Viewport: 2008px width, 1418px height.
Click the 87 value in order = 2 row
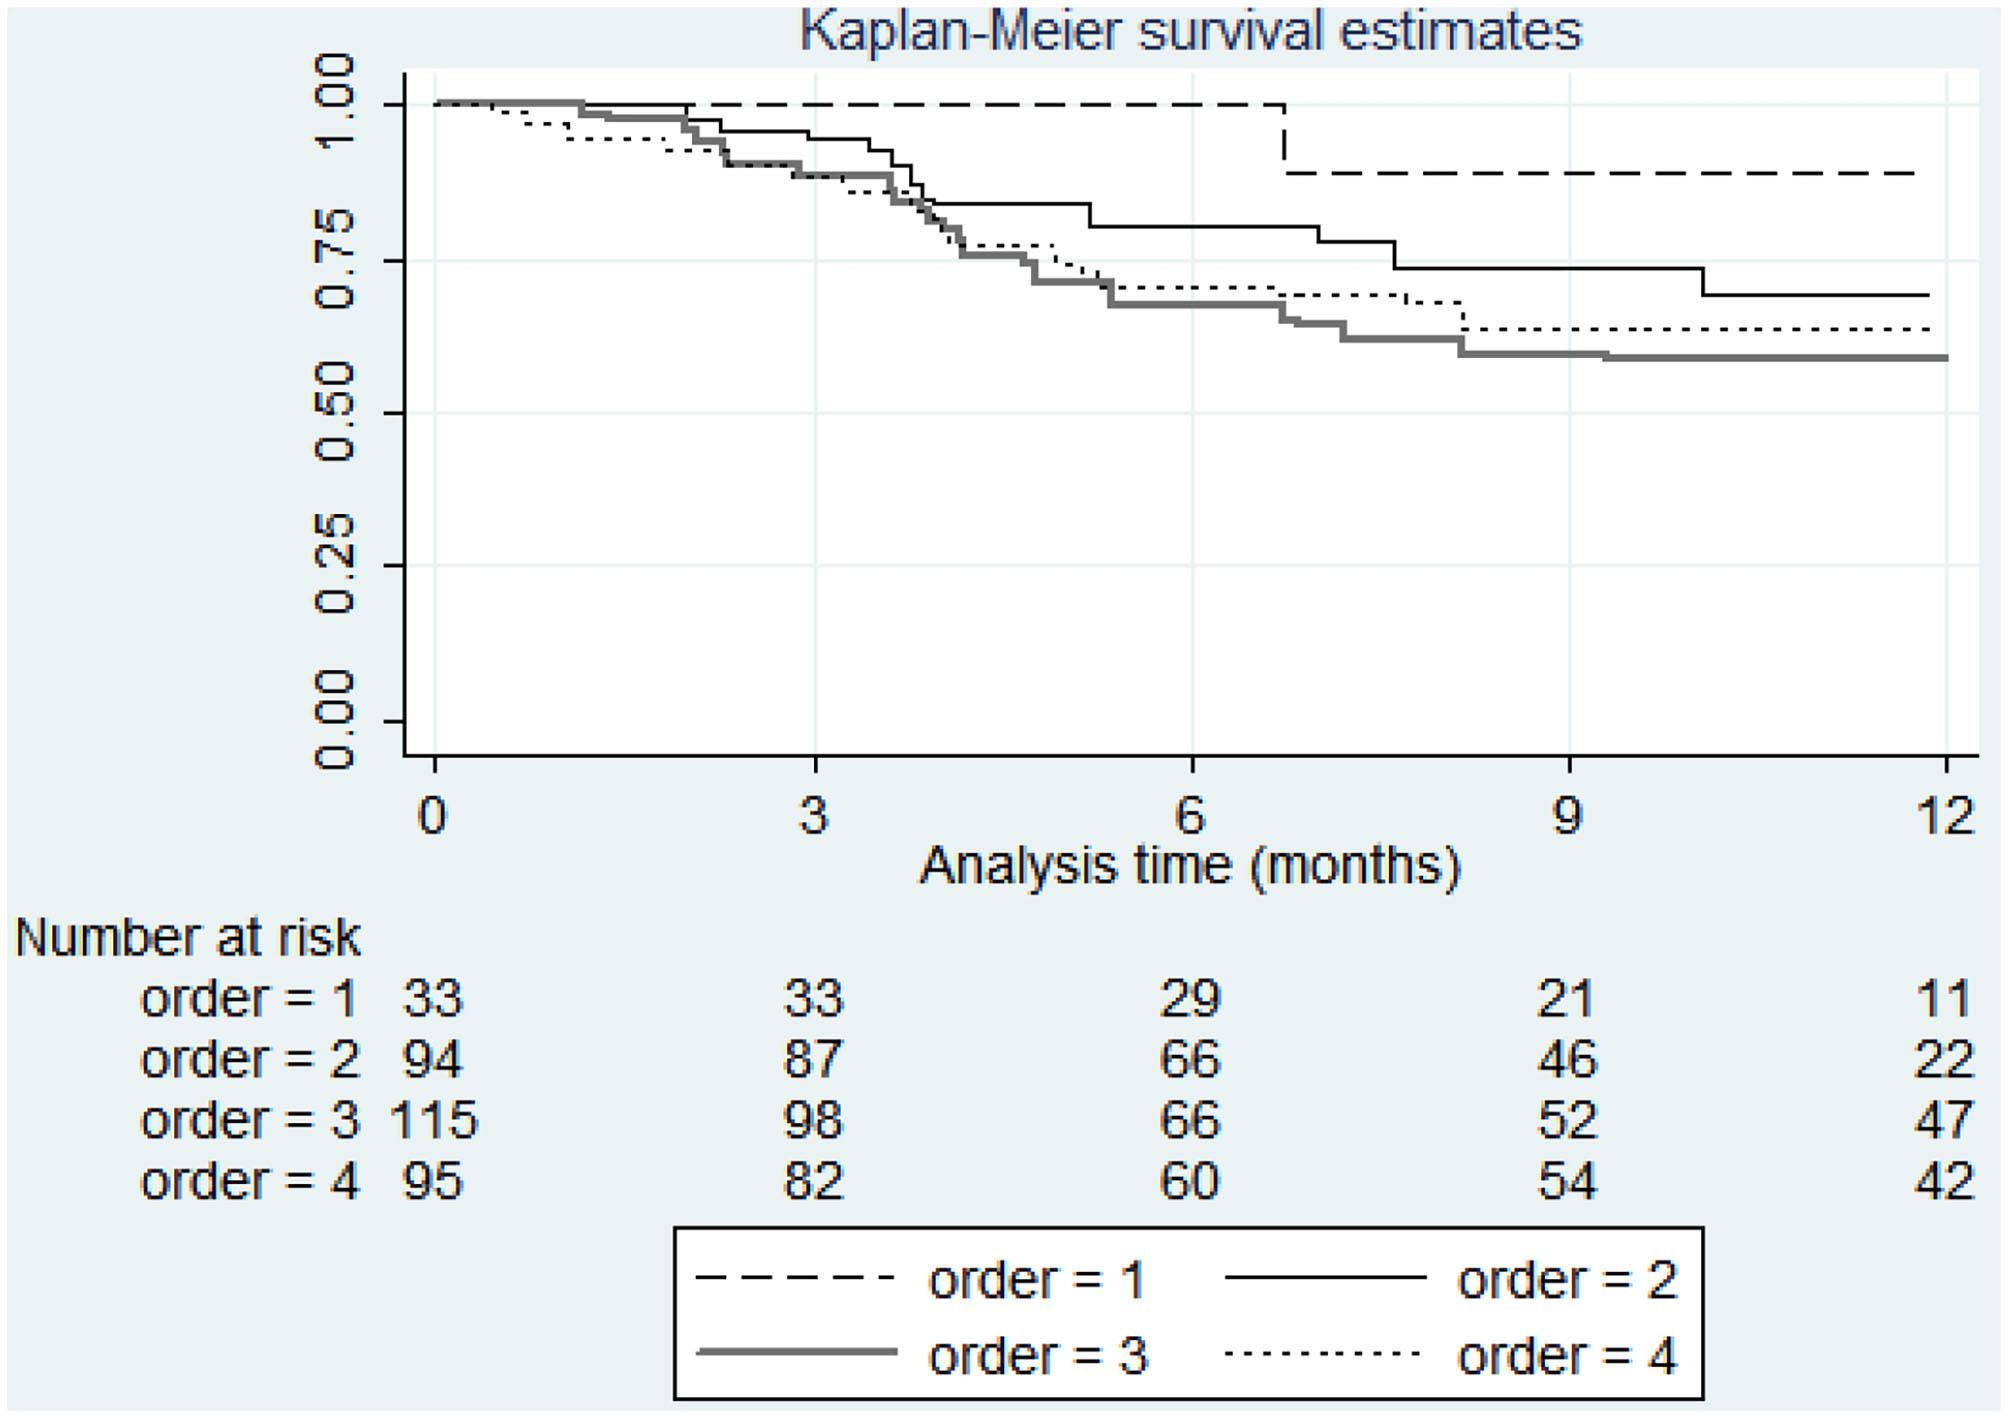coord(813,1060)
